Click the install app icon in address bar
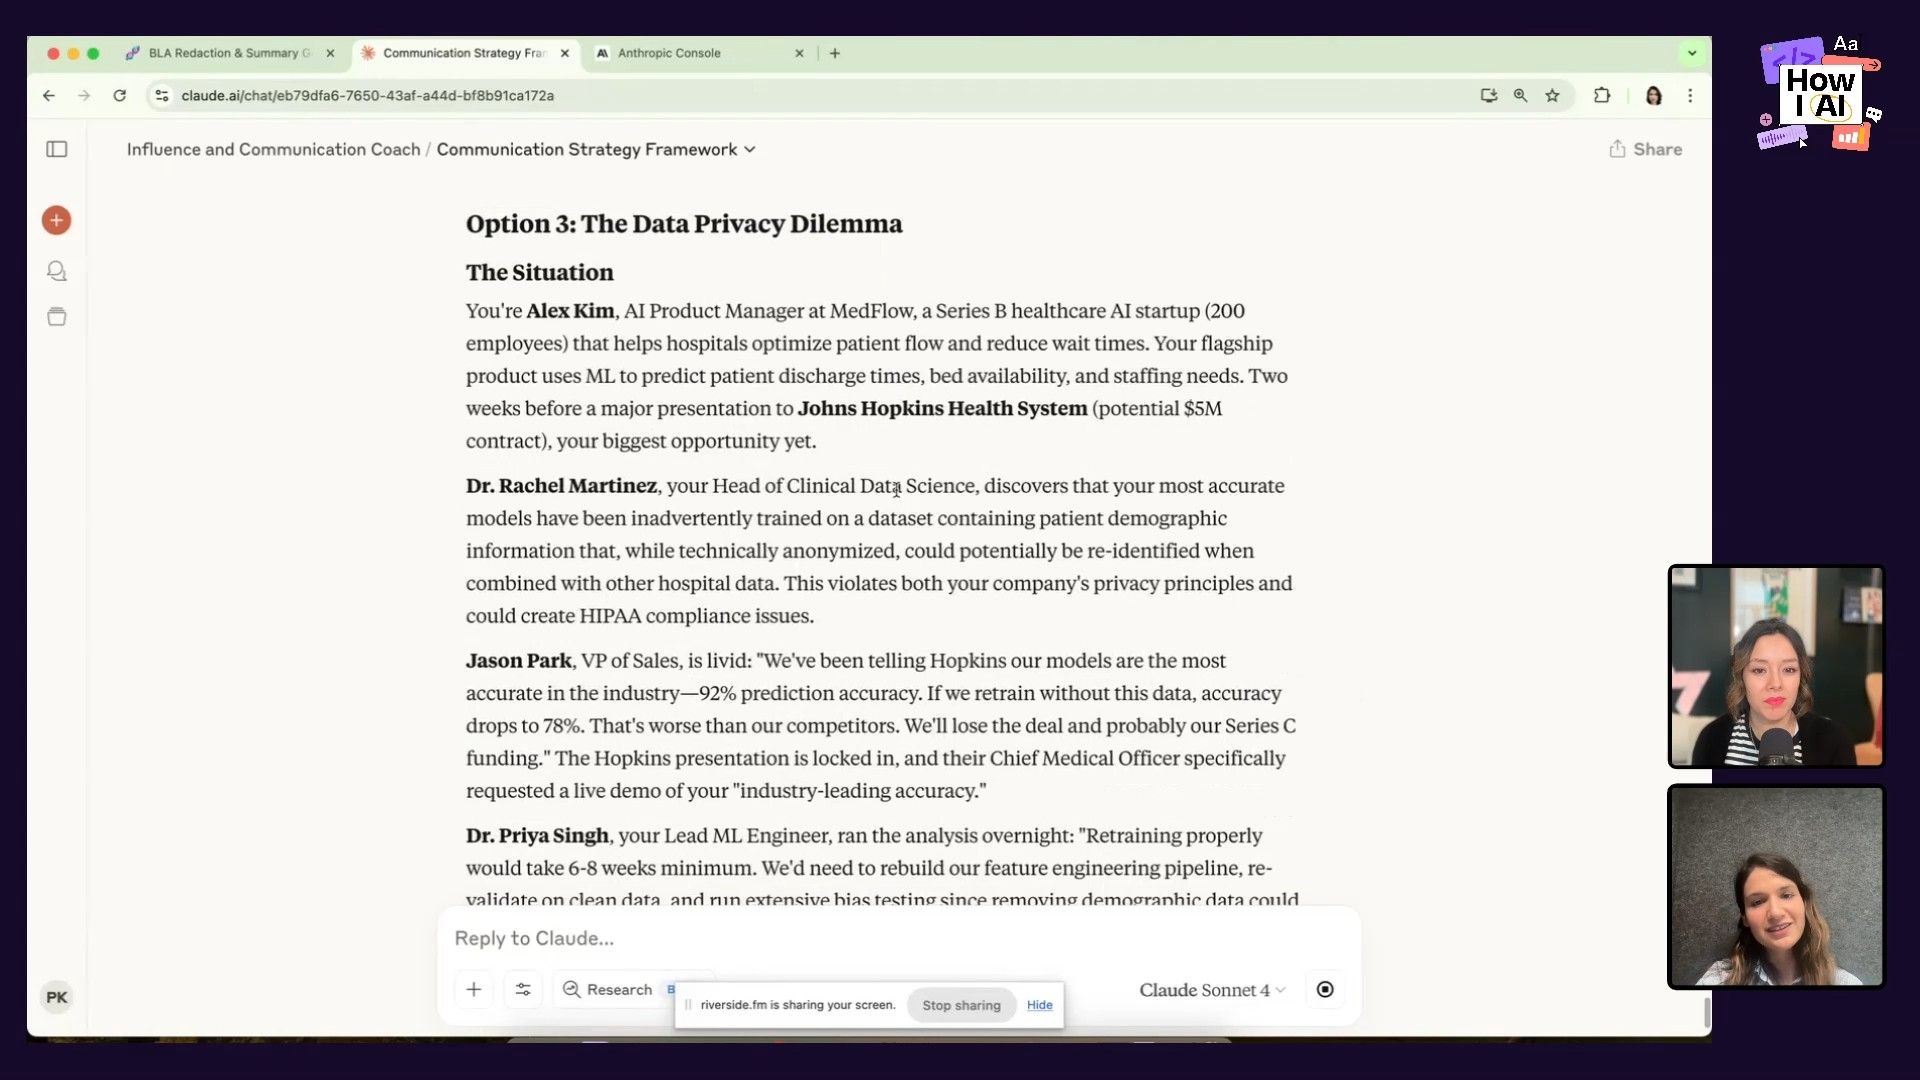This screenshot has width=1920, height=1080. coord(1489,95)
